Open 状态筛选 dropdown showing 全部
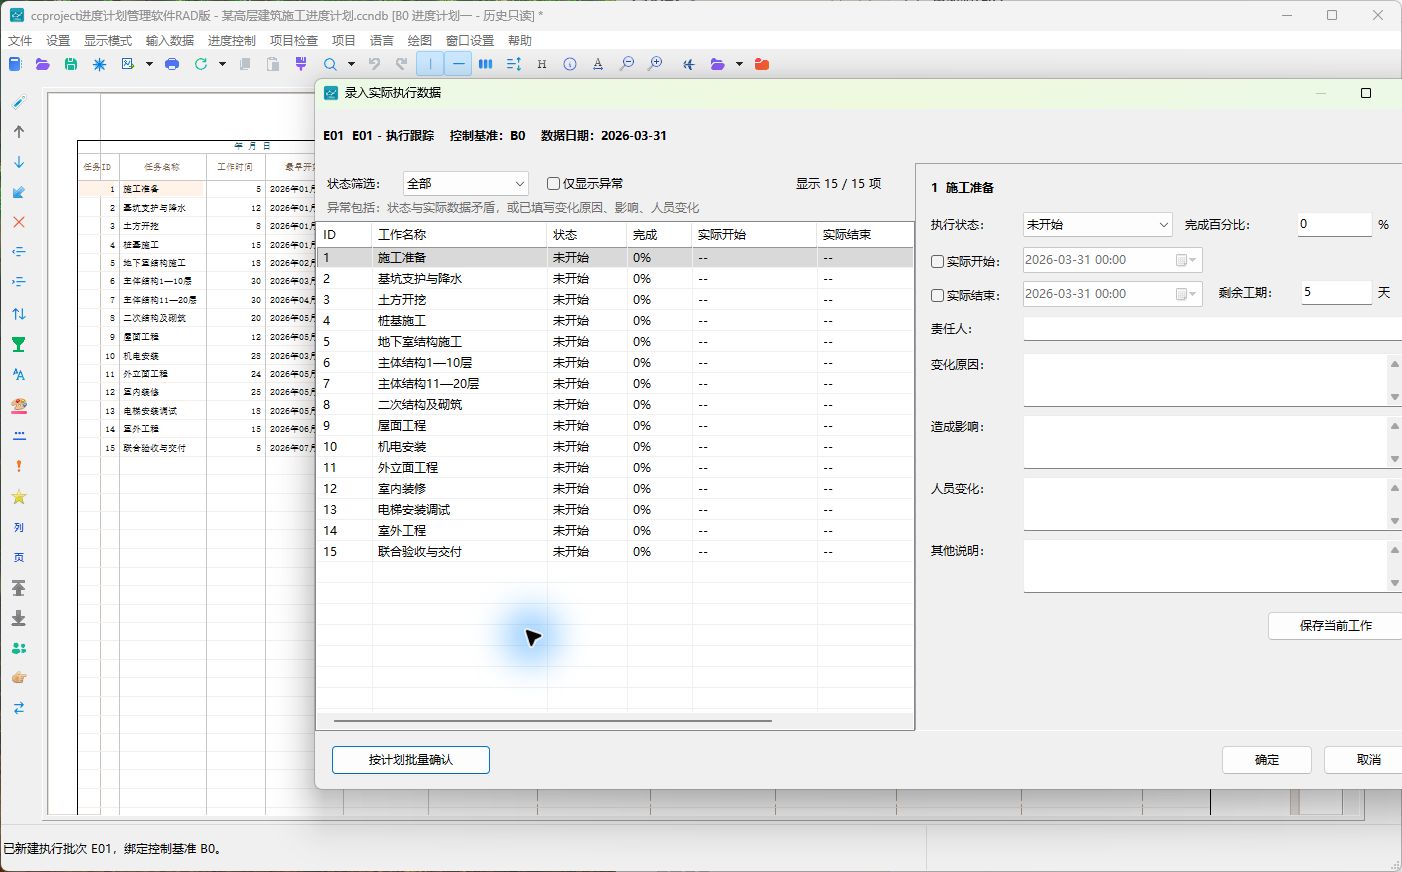The image size is (1402, 872). (x=466, y=184)
